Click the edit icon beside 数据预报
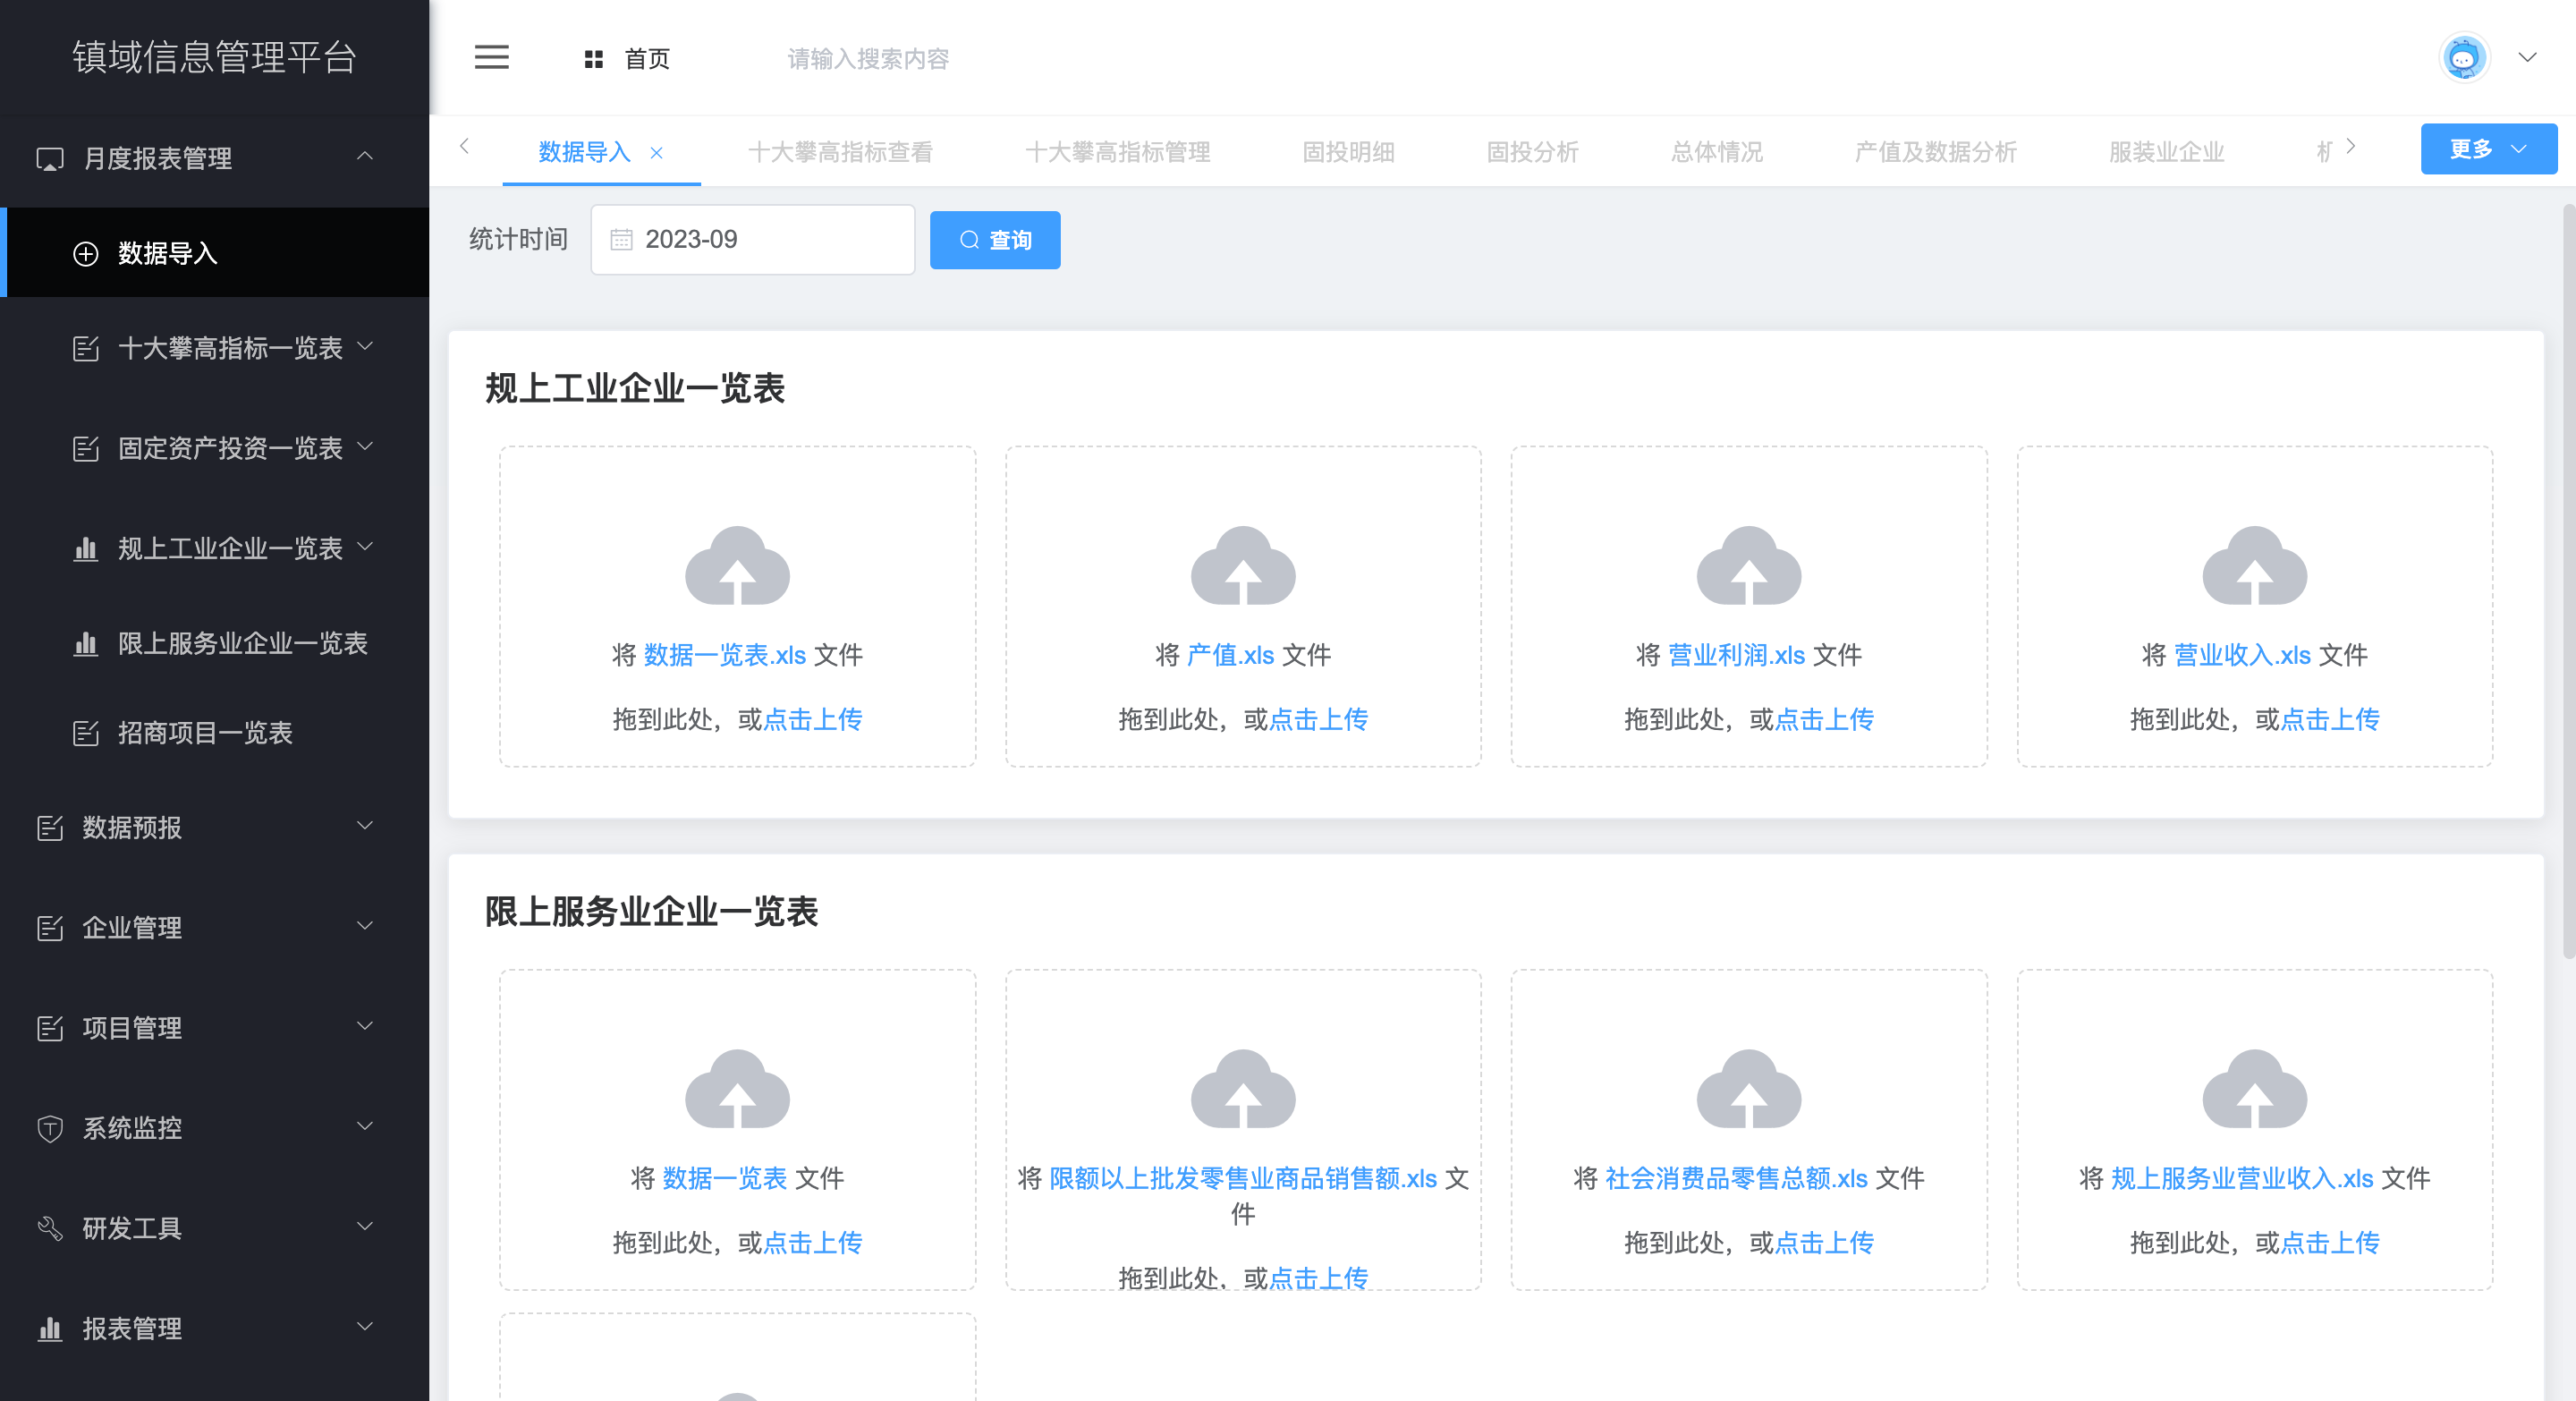The height and width of the screenshot is (1401, 2576). point(50,828)
